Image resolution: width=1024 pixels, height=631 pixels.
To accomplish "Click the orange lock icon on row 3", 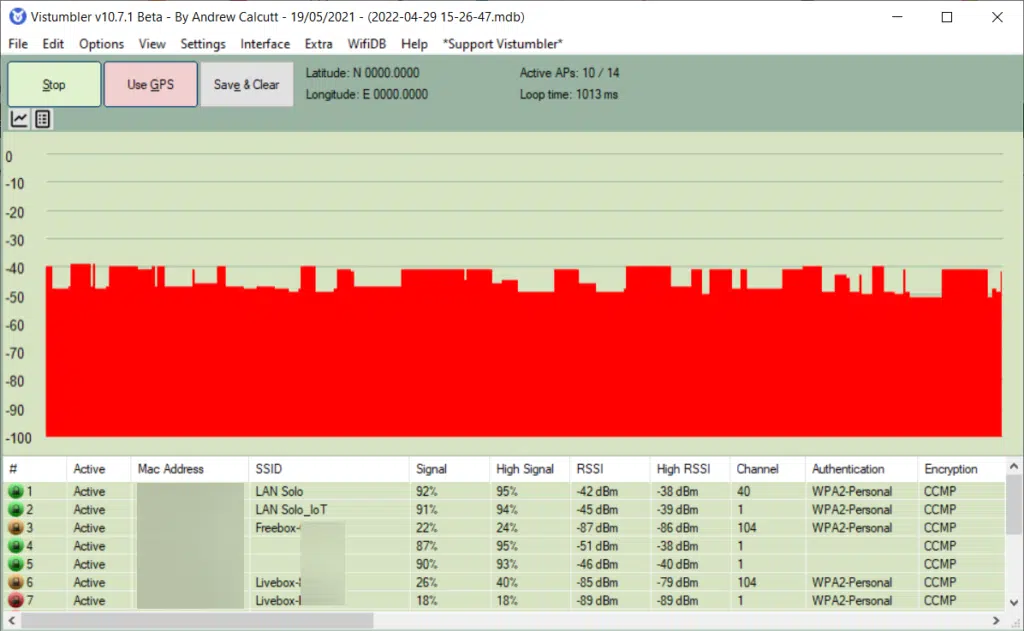I will (16, 528).
